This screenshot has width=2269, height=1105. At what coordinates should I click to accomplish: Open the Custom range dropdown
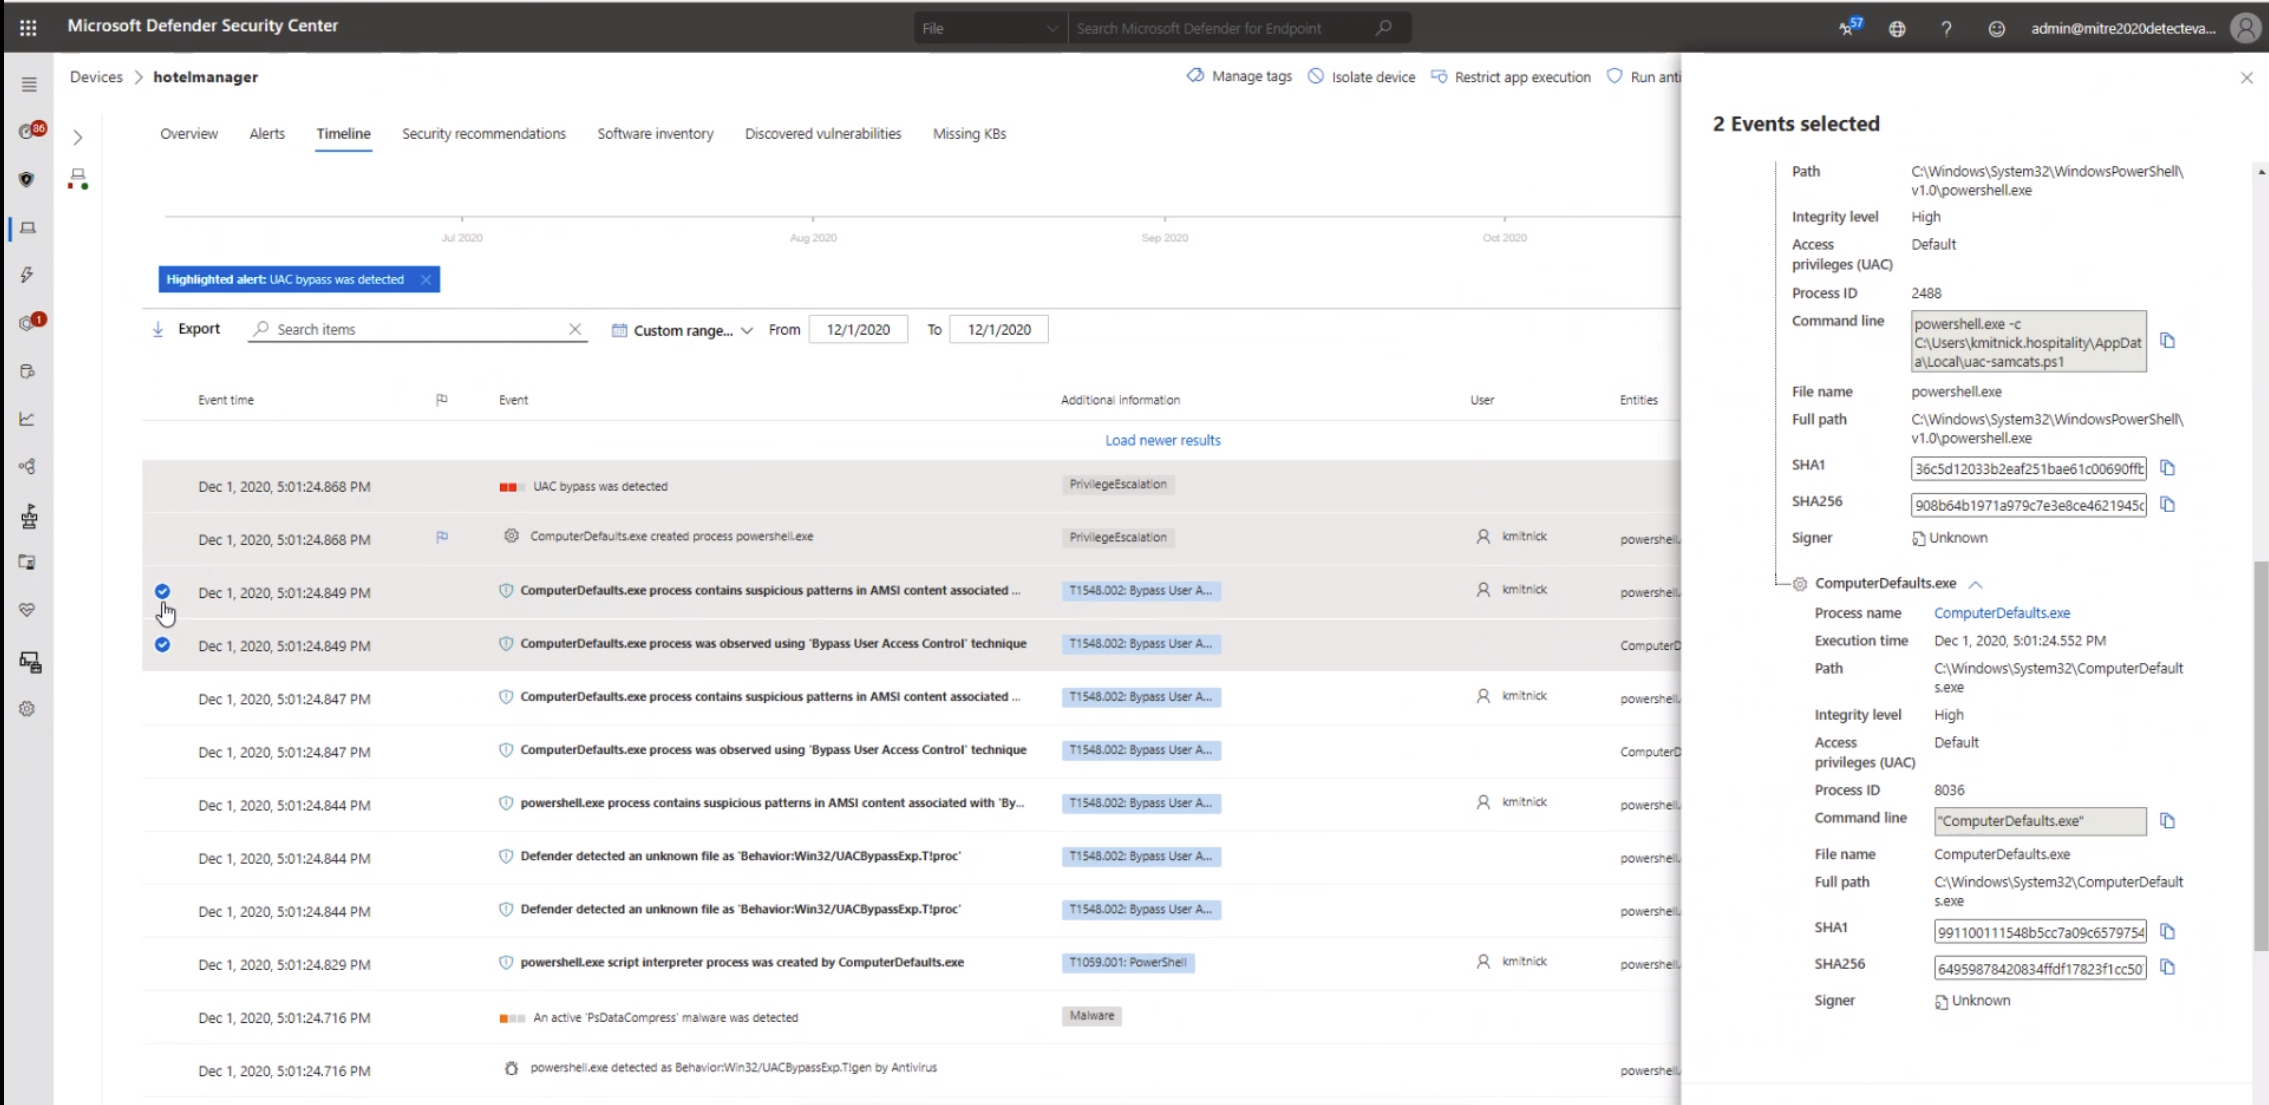(682, 330)
